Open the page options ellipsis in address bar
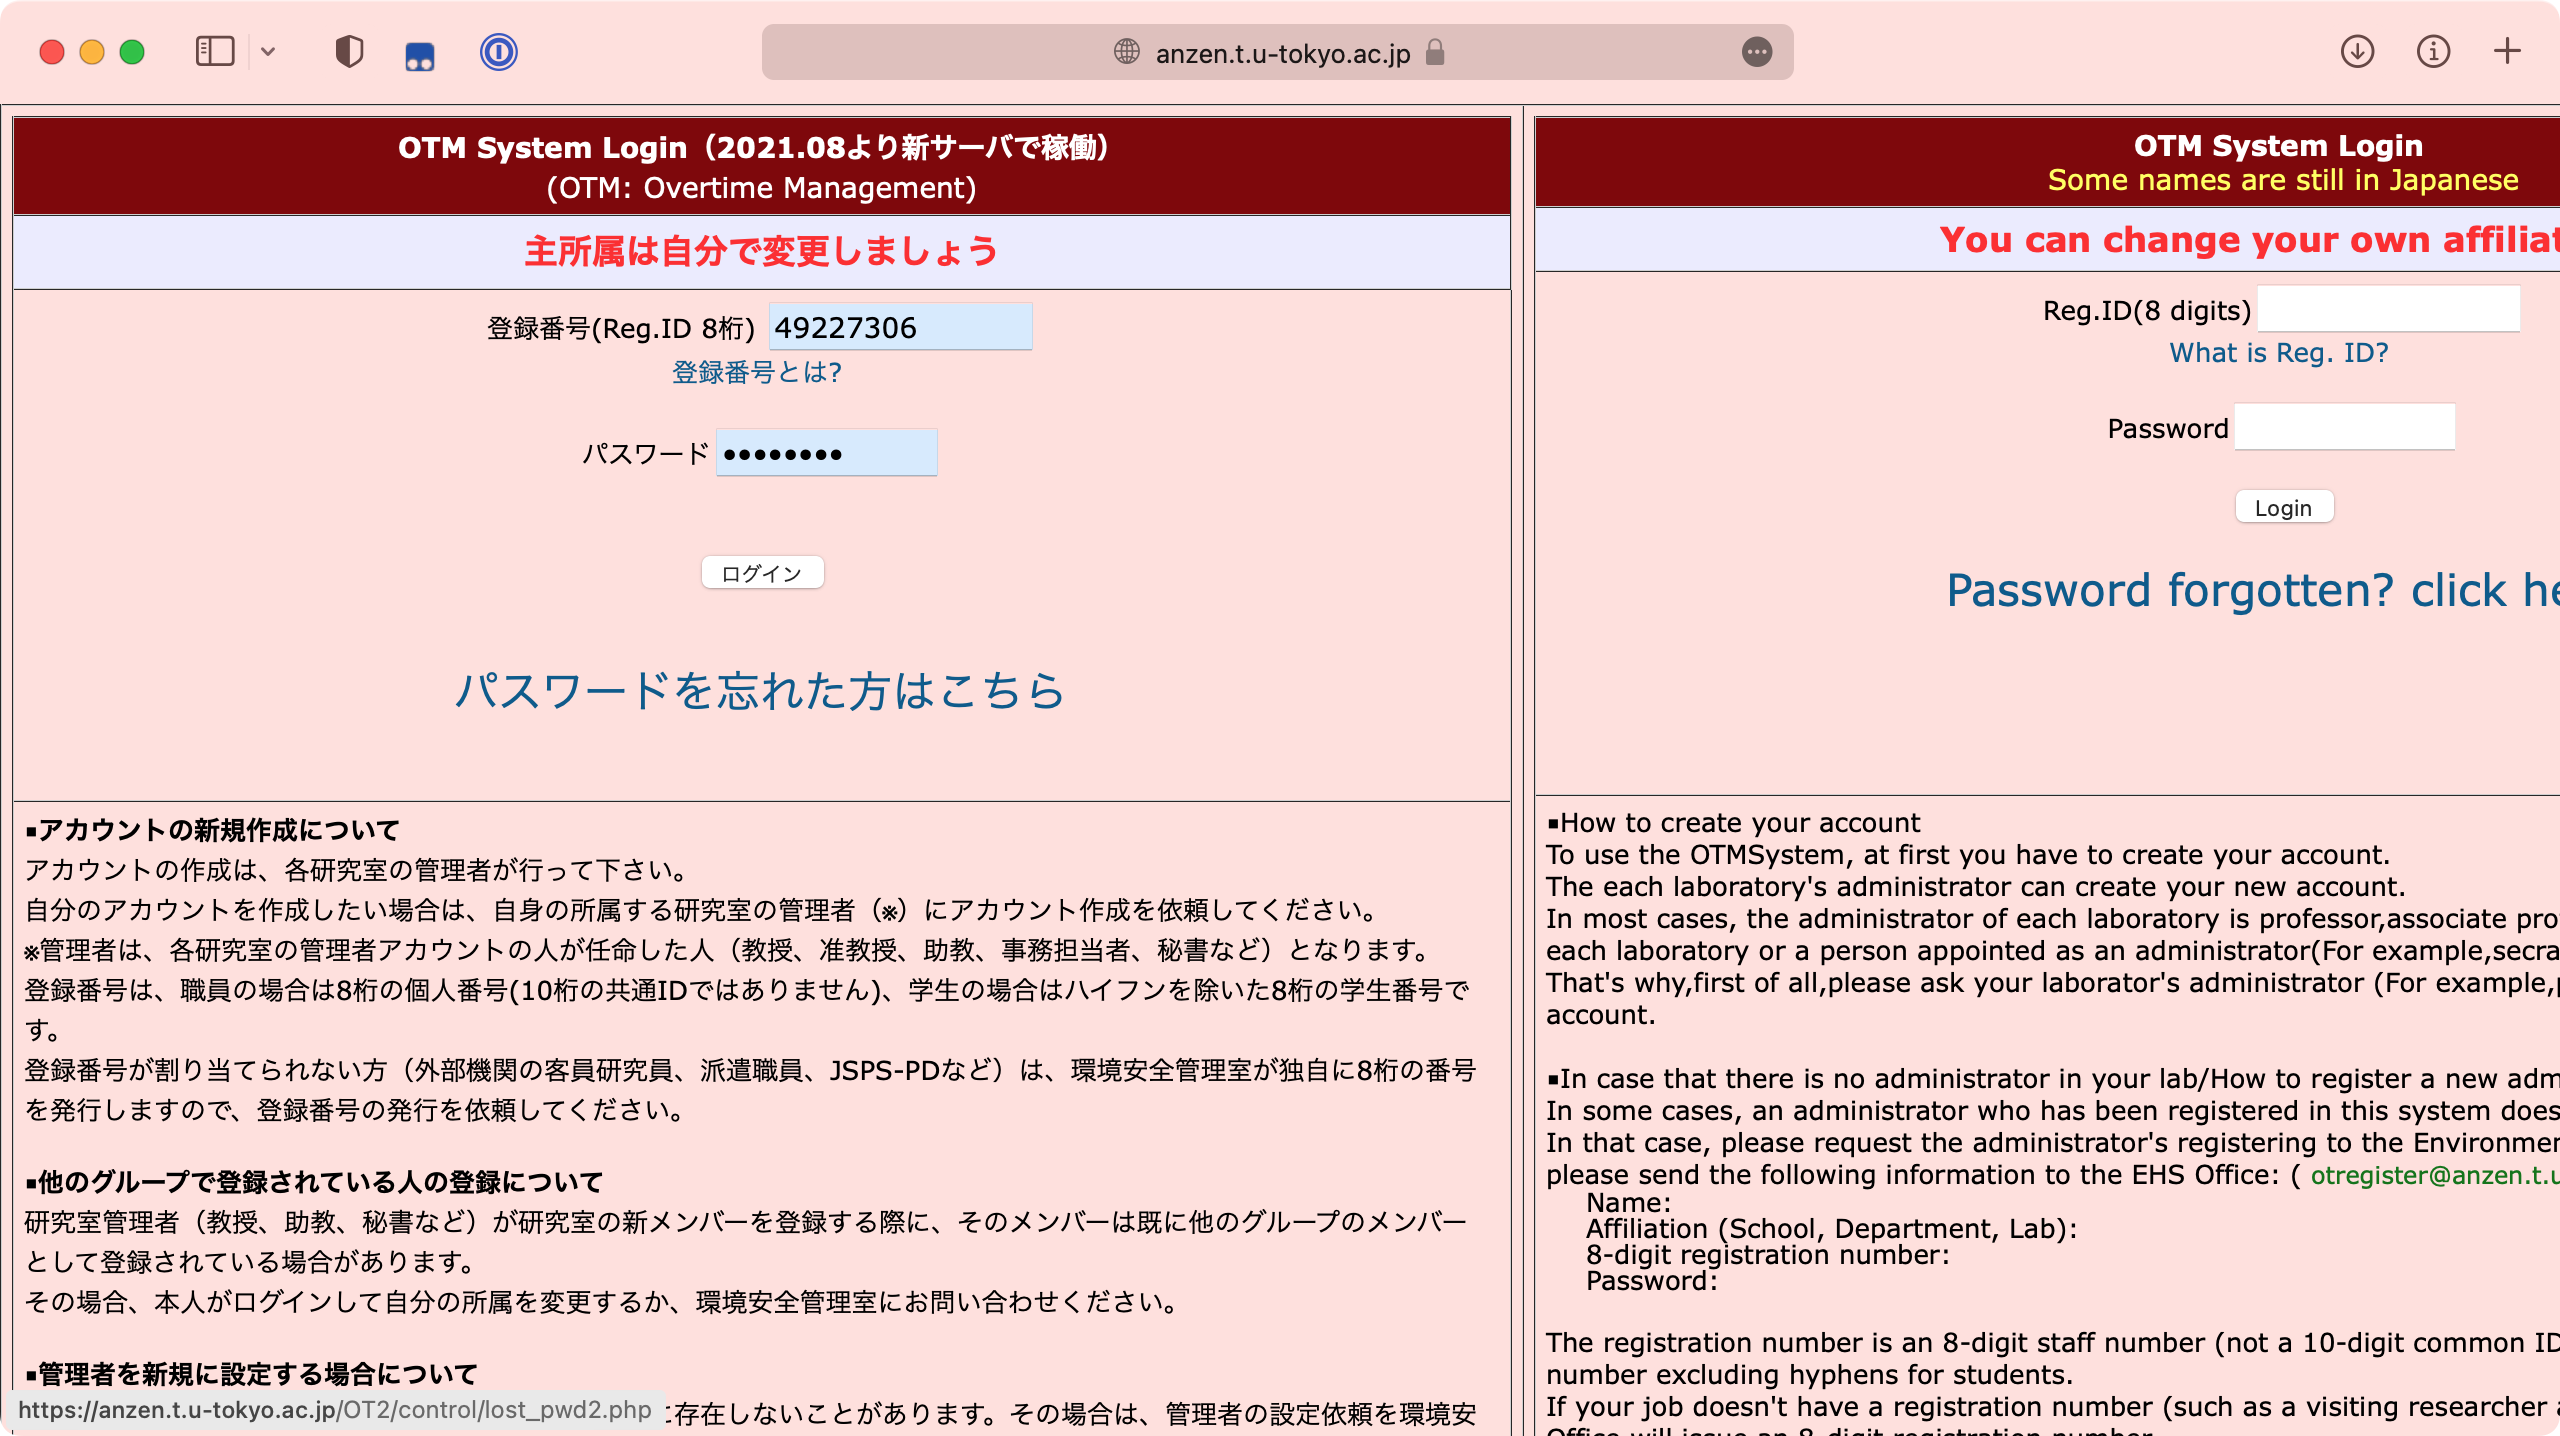 (1756, 52)
